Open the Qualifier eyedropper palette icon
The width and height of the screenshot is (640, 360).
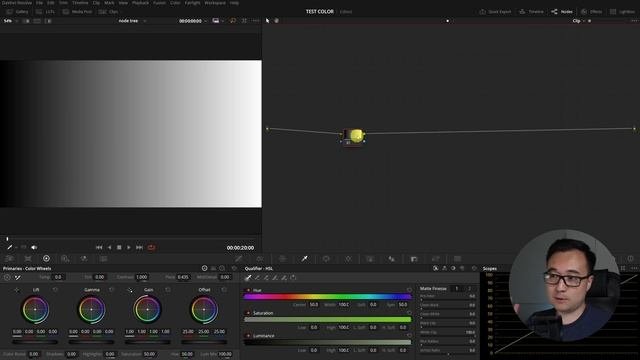pos(304,258)
